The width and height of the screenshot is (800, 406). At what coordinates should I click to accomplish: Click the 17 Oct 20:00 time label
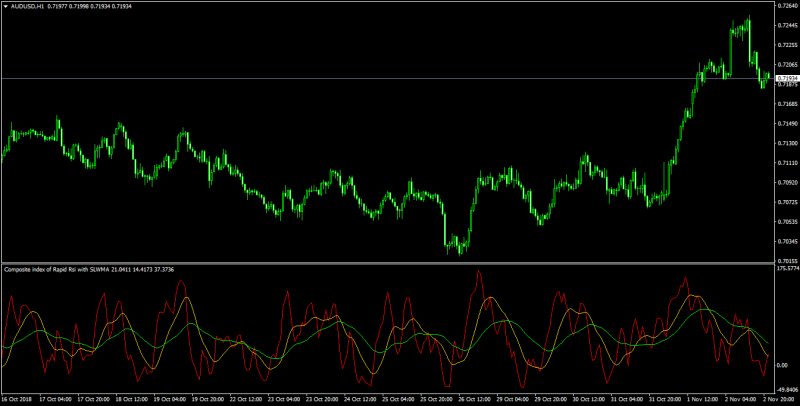click(x=93, y=399)
